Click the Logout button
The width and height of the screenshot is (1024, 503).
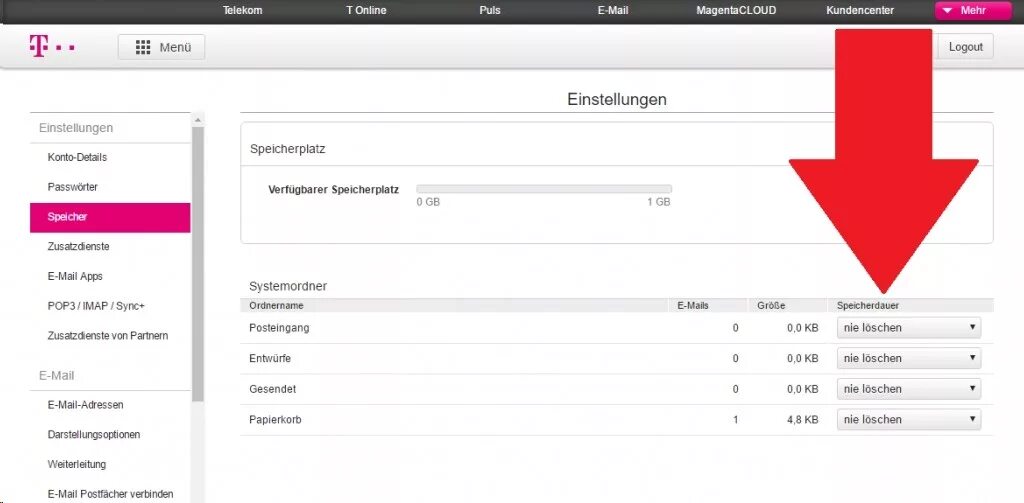pyautogui.click(x=965, y=47)
